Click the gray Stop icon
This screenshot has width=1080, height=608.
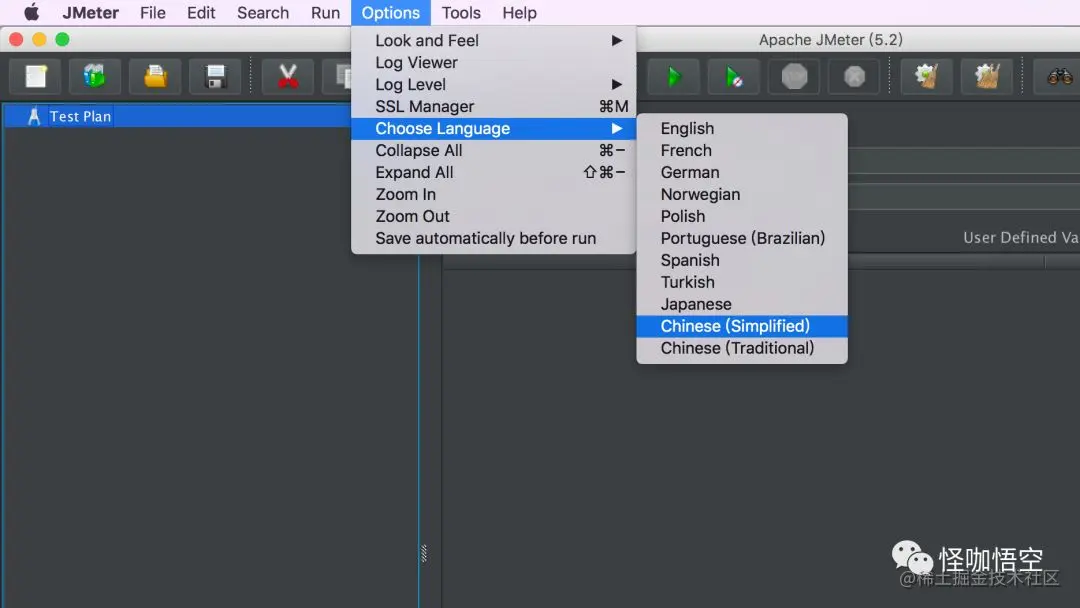(x=794, y=76)
